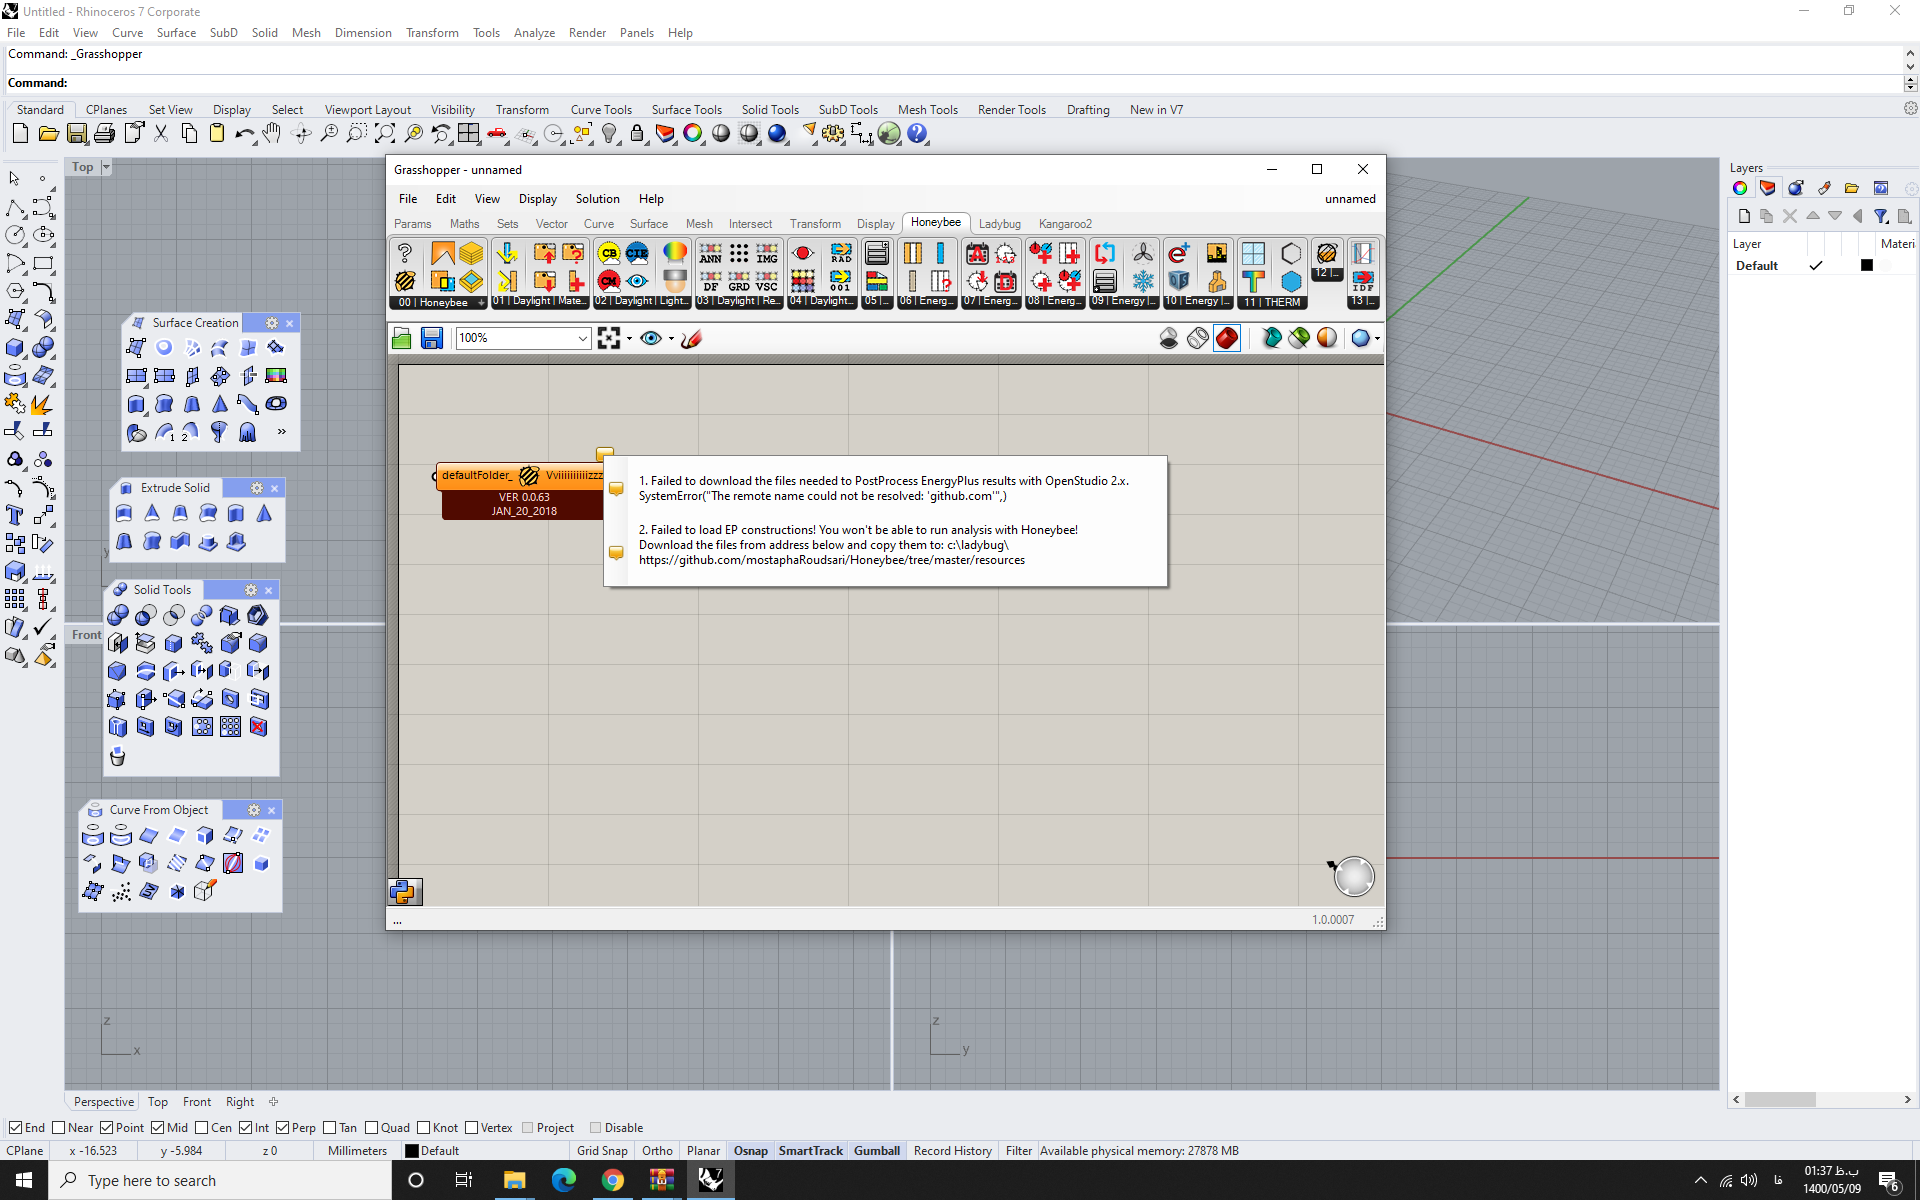This screenshot has height=1200, width=1920.
Task: Click the Save icon in Rhino toolbar
Action: [x=77, y=134]
